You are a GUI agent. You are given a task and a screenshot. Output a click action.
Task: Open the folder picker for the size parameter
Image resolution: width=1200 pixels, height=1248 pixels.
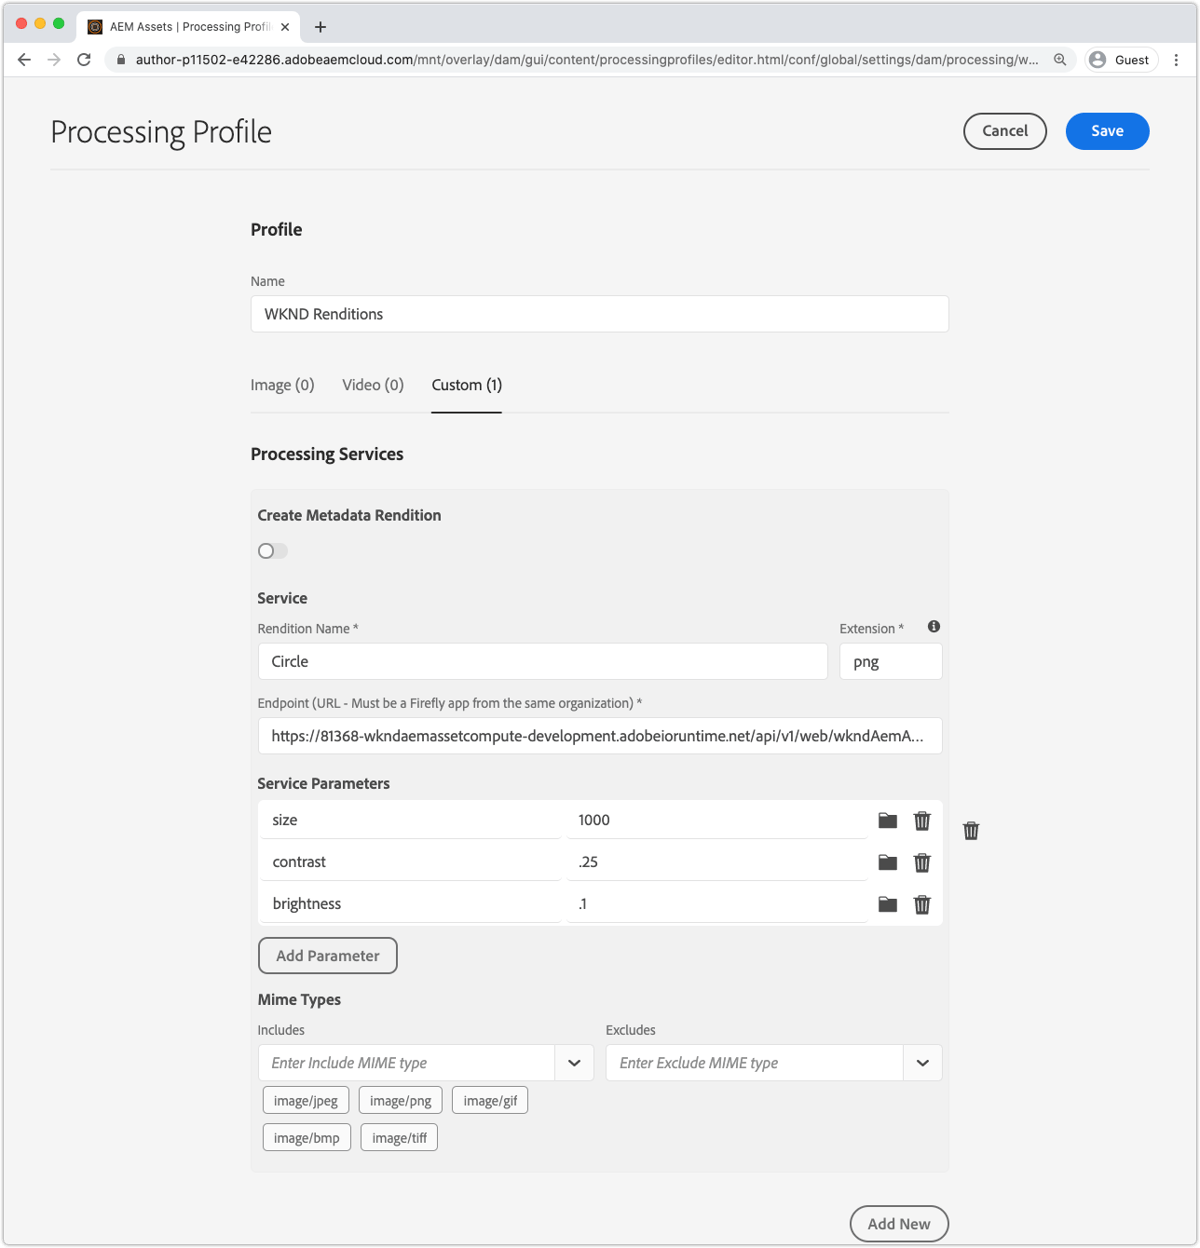point(887,820)
